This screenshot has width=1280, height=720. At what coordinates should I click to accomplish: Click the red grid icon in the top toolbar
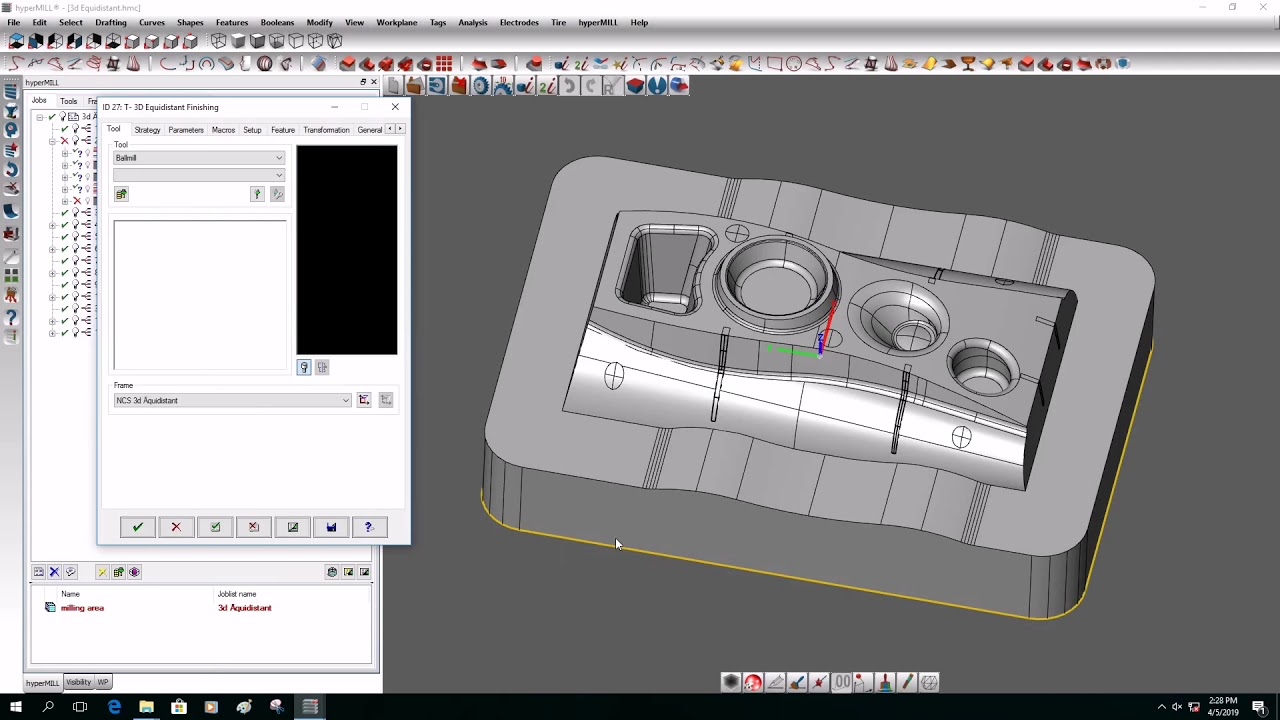tap(444, 64)
